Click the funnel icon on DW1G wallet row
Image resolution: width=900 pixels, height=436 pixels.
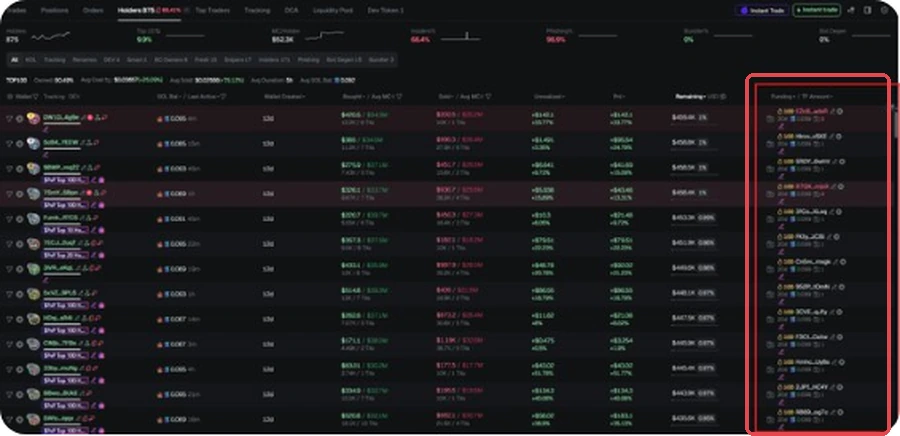[9, 118]
